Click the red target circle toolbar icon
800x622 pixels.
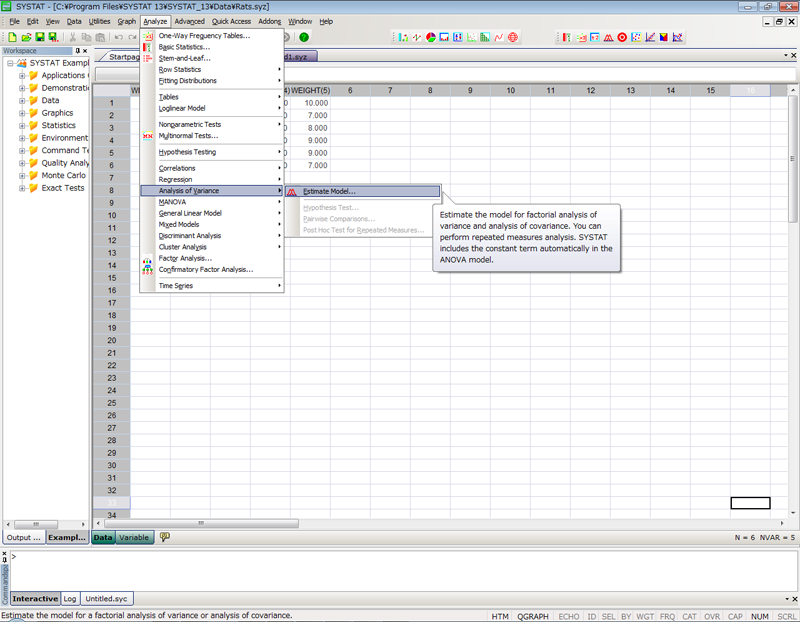pos(622,37)
